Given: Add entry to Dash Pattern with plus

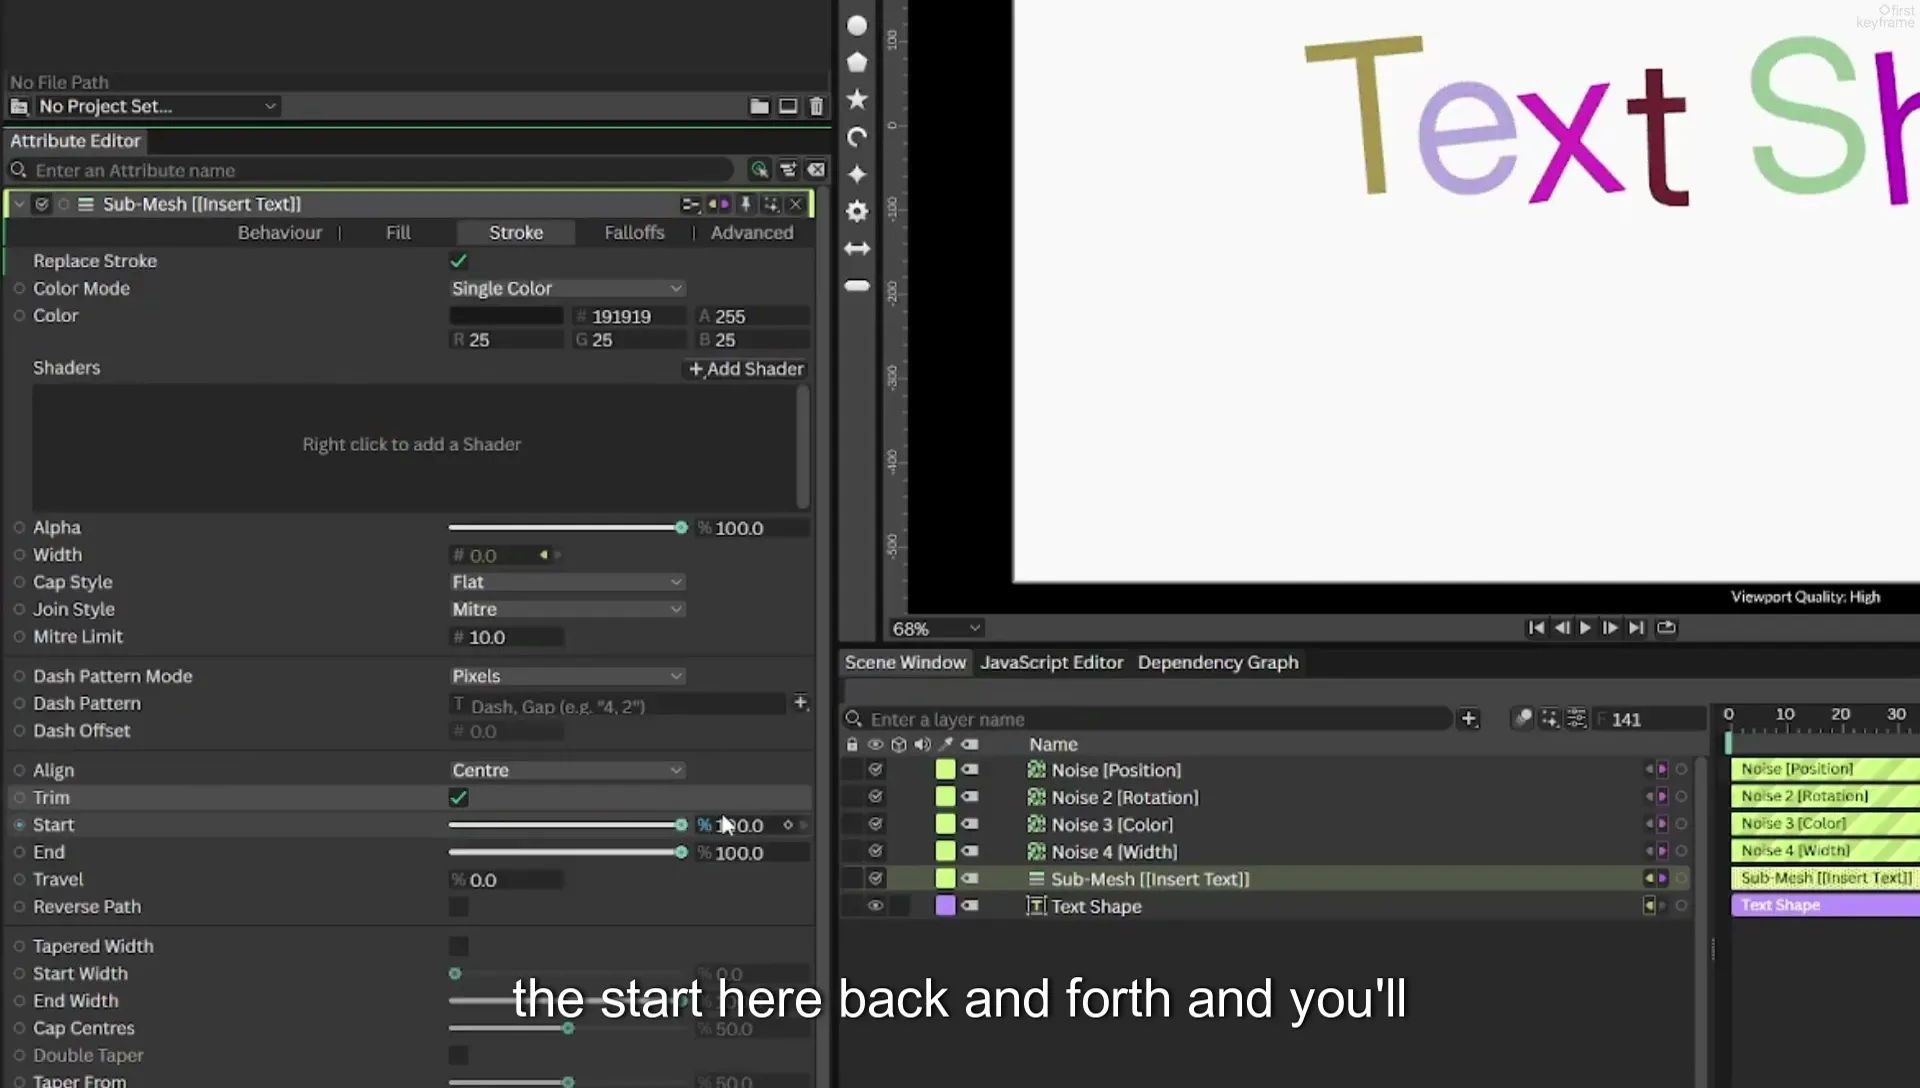Looking at the screenshot, I should point(800,703).
